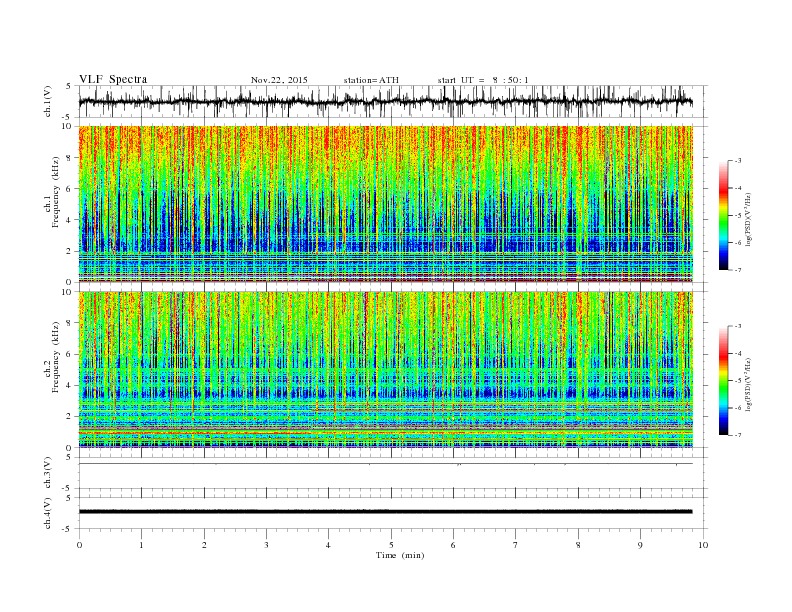The width and height of the screenshot is (792, 612).
Task: Click time axis tick label "10" at bottom right
Action: [703, 545]
